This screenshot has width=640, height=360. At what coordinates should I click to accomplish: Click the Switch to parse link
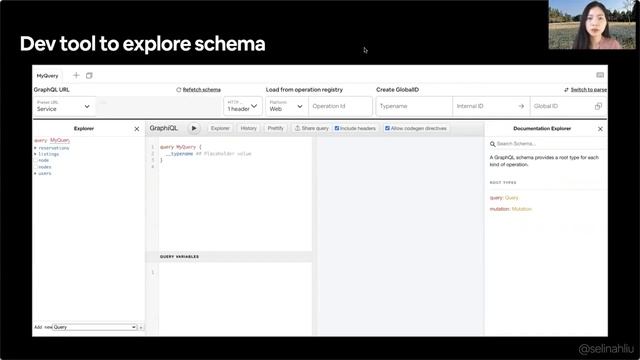[589, 90]
